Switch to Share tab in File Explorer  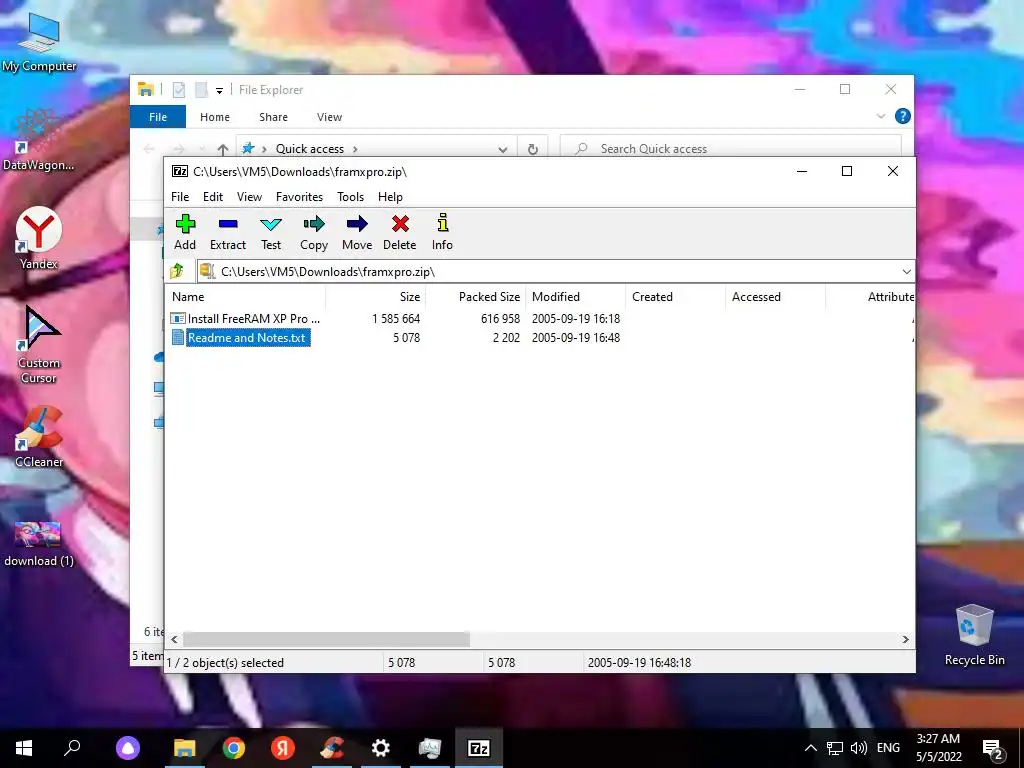coord(273,117)
